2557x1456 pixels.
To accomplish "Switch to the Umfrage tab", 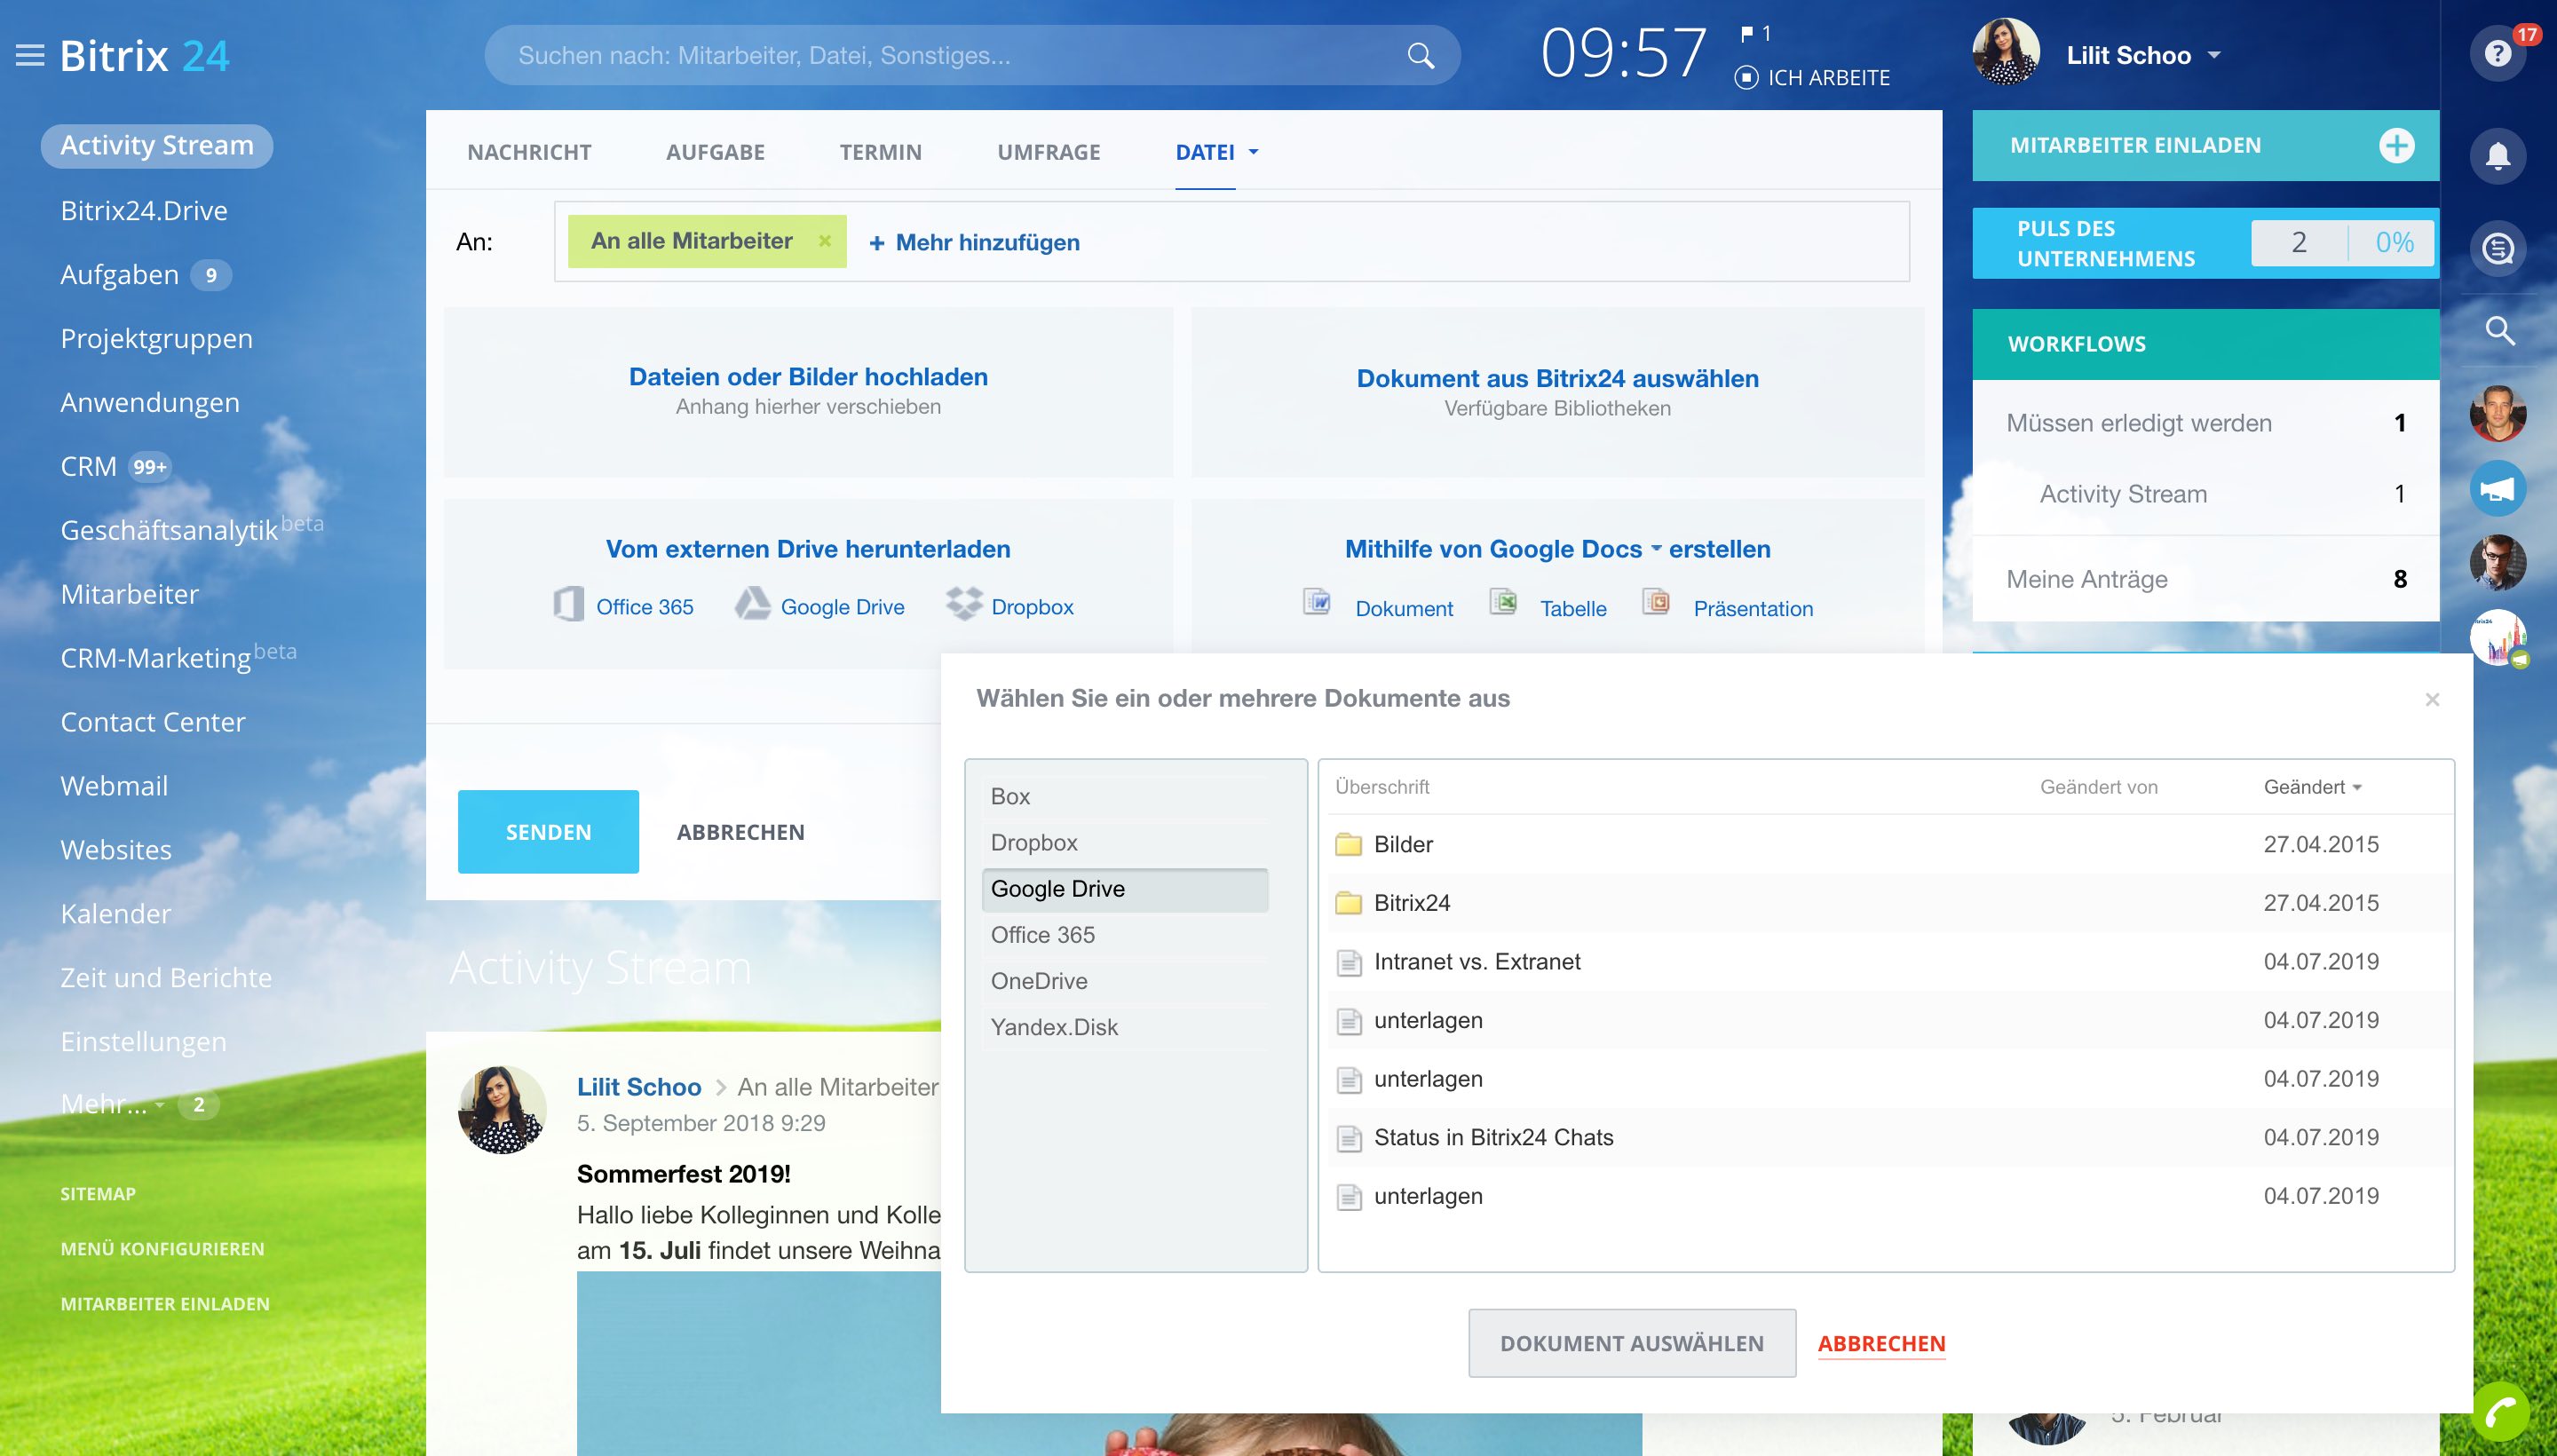I will pyautogui.click(x=1048, y=152).
